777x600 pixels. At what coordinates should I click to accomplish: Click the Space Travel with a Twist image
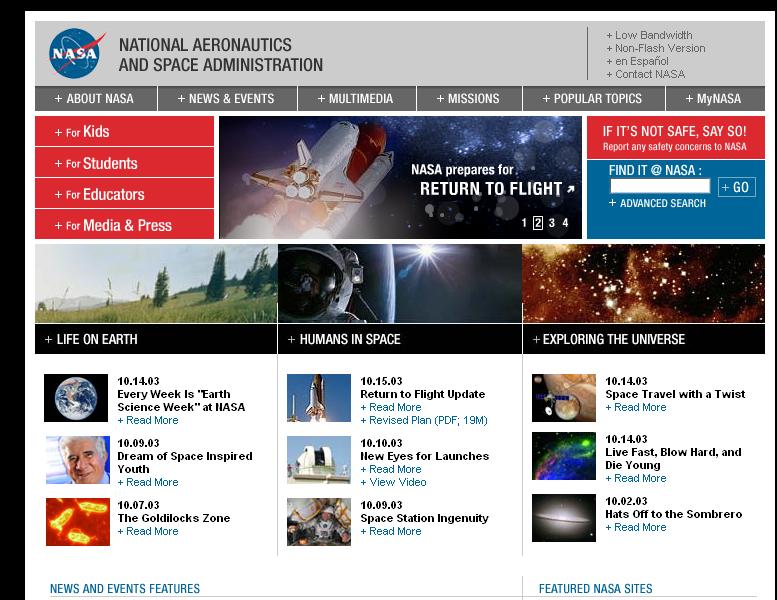click(x=563, y=398)
